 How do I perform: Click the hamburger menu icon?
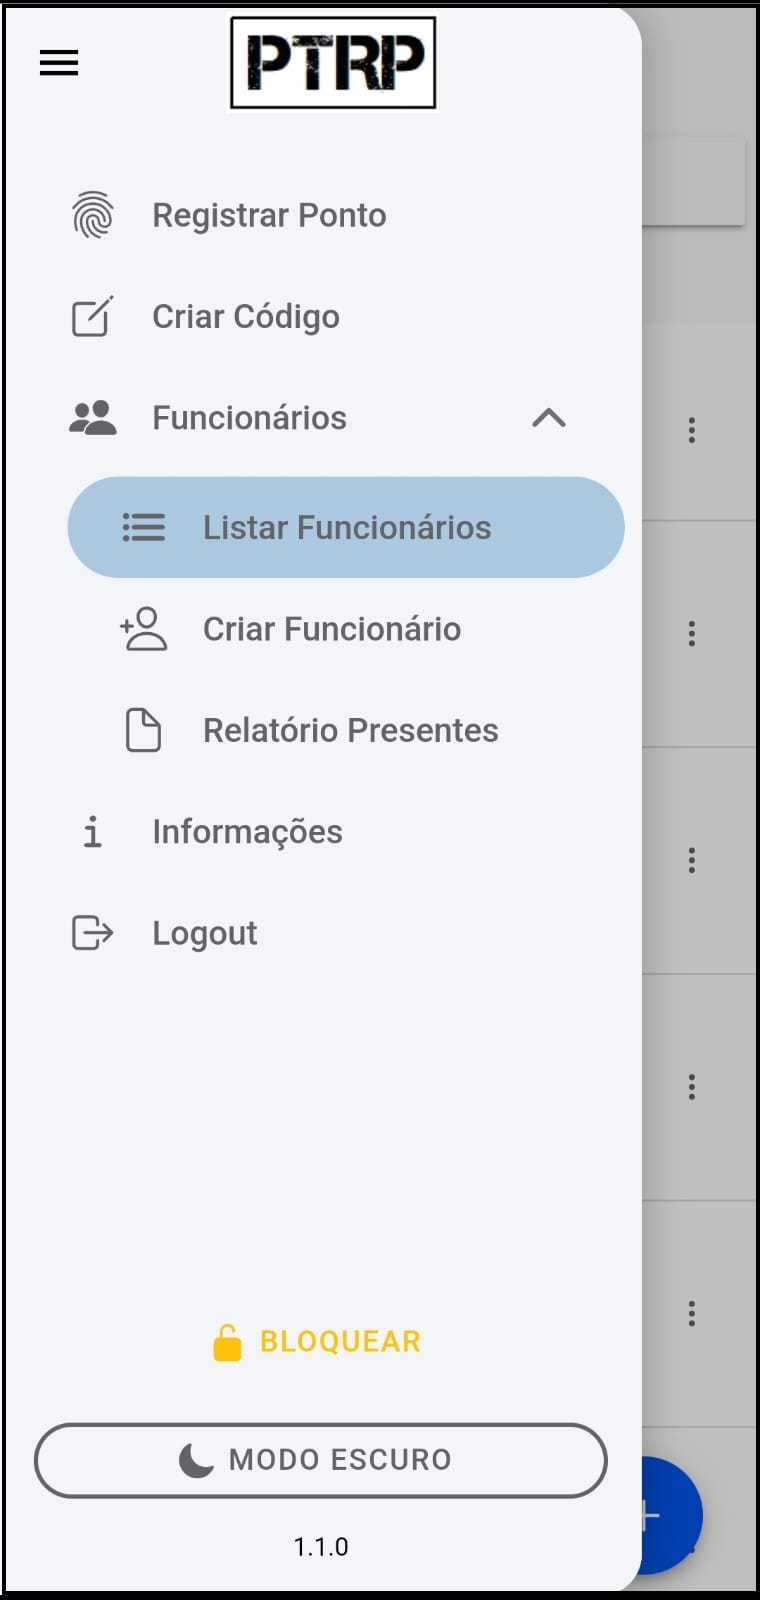pyautogui.click(x=59, y=63)
